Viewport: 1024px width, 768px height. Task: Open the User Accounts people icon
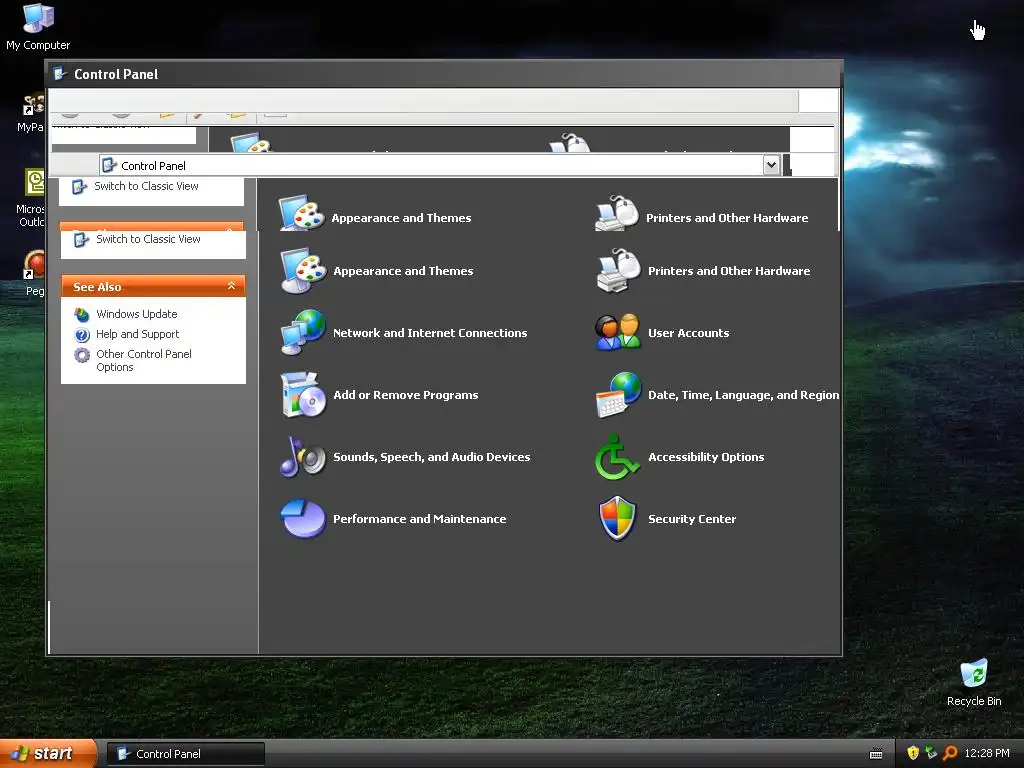617,332
